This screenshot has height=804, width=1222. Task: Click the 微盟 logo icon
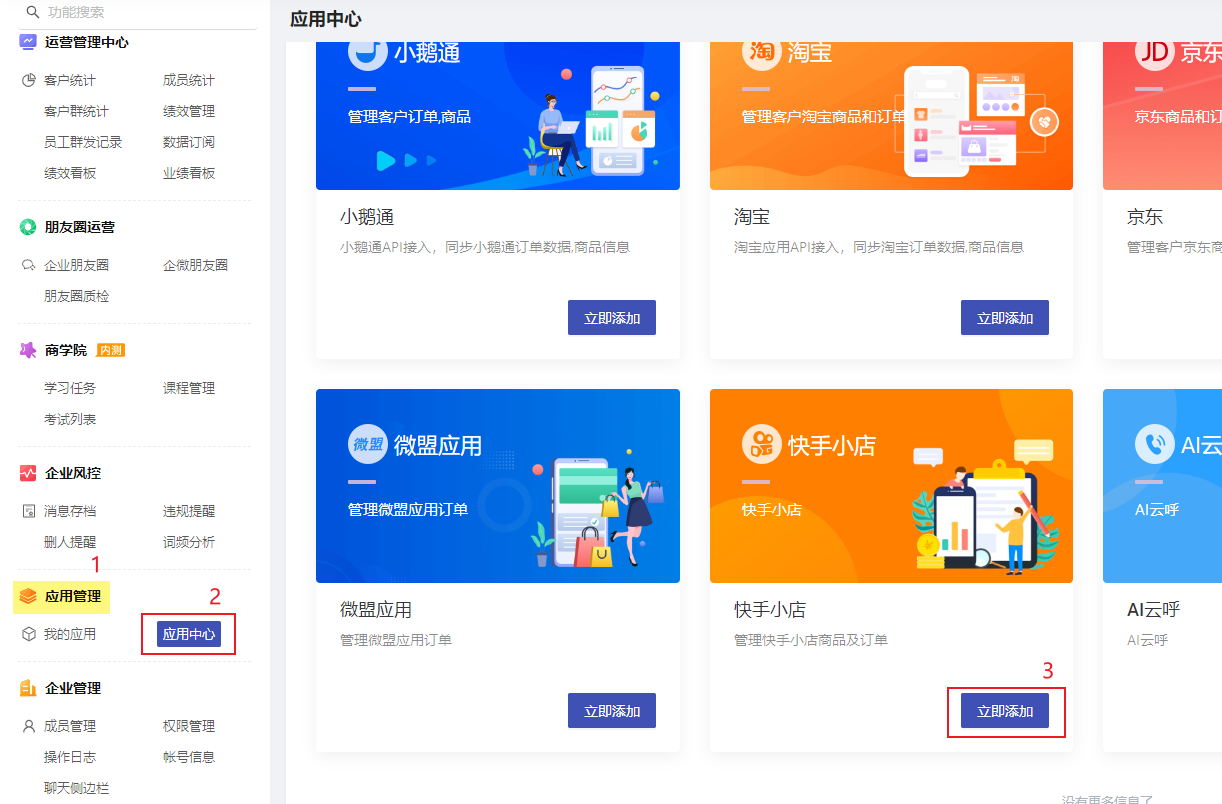(x=367, y=444)
